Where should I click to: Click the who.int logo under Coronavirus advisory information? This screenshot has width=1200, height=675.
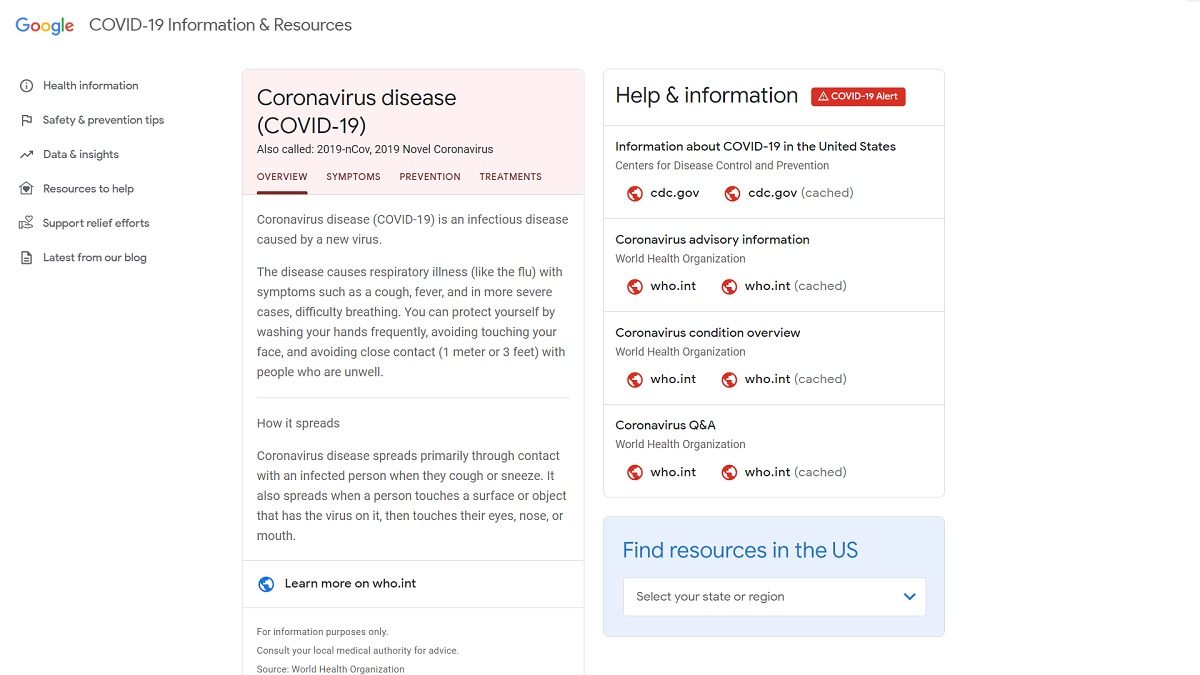point(634,286)
